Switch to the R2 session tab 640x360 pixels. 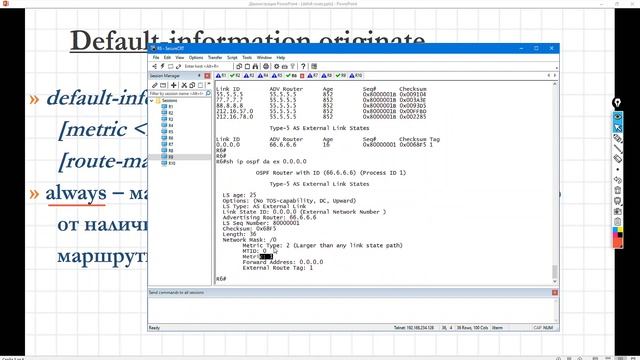(x=235, y=76)
